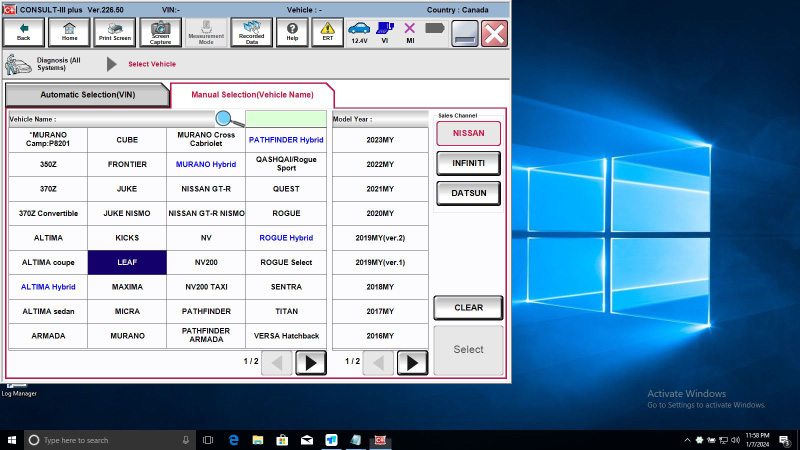Screen dimensions: 800x450
Task: Select SENTRA vehicle
Action: coord(286,287)
